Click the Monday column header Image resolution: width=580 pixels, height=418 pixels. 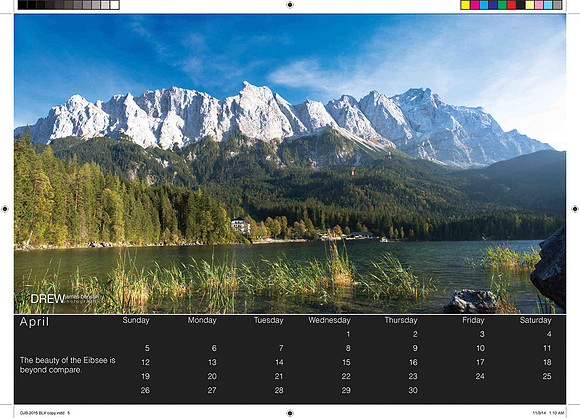coord(202,320)
